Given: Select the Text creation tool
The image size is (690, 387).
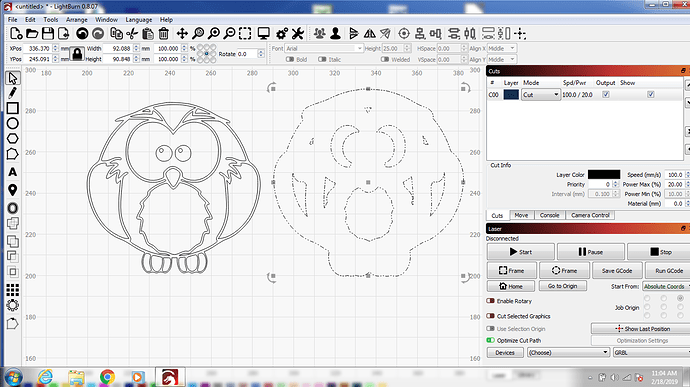Looking at the screenshot, I should 12,172.
